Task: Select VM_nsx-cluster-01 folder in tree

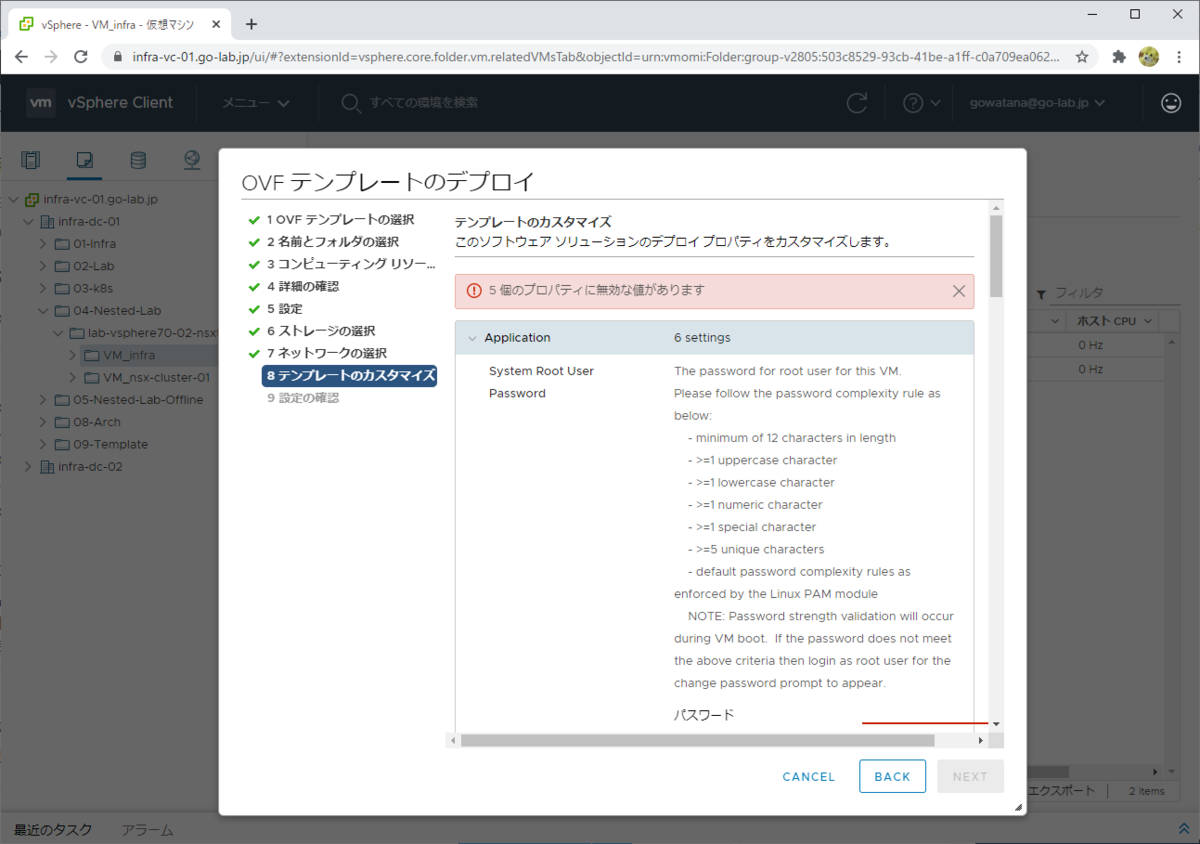Action: 156,378
